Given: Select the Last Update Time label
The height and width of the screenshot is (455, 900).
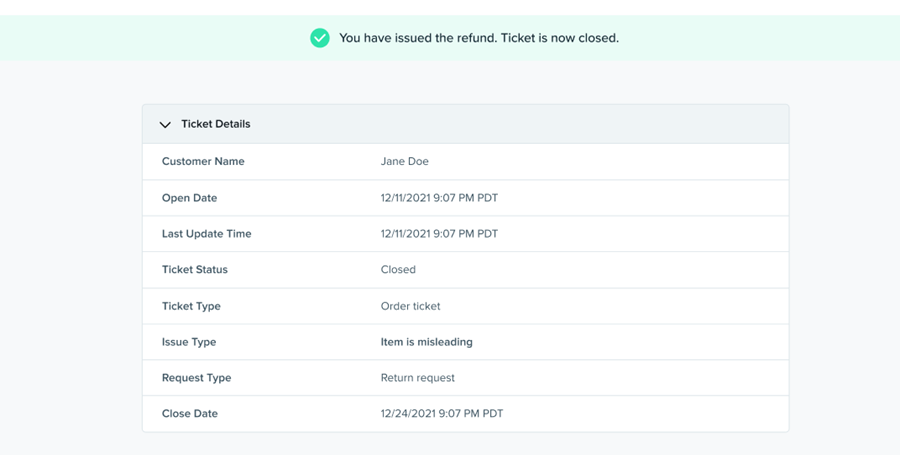Looking at the screenshot, I should (x=206, y=234).
